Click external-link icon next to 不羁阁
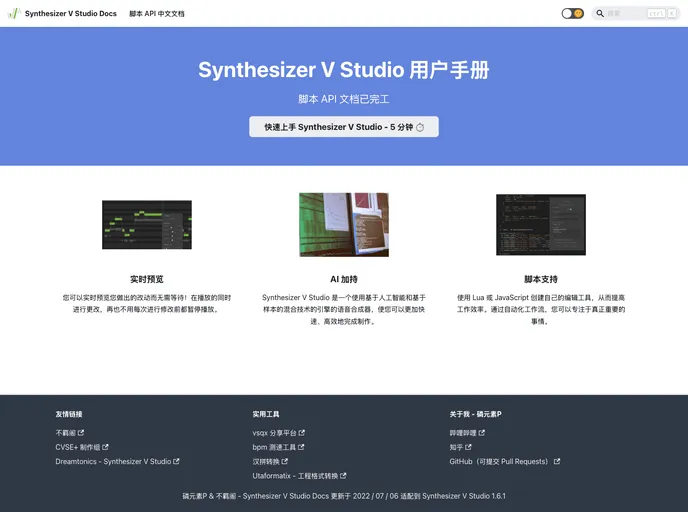Viewport: 688px width, 512px height. [81, 433]
